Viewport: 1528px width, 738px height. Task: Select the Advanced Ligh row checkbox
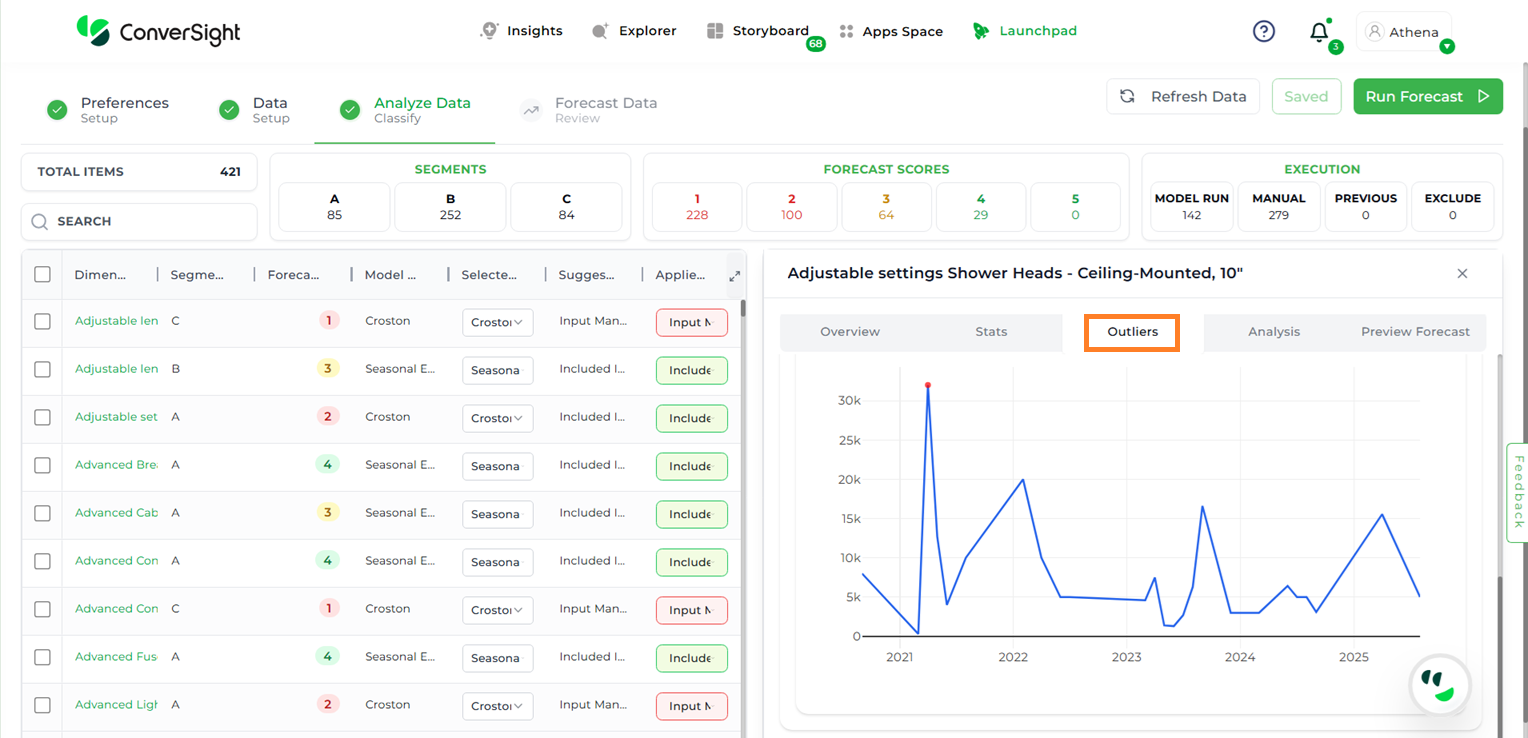(x=42, y=705)
